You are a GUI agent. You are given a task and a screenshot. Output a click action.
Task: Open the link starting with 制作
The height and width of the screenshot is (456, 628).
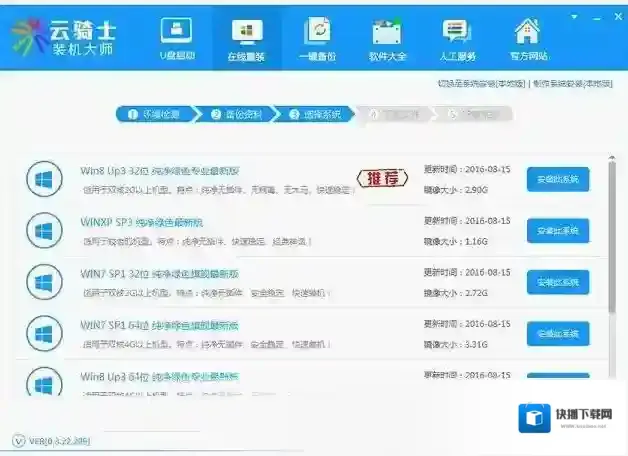573,84
